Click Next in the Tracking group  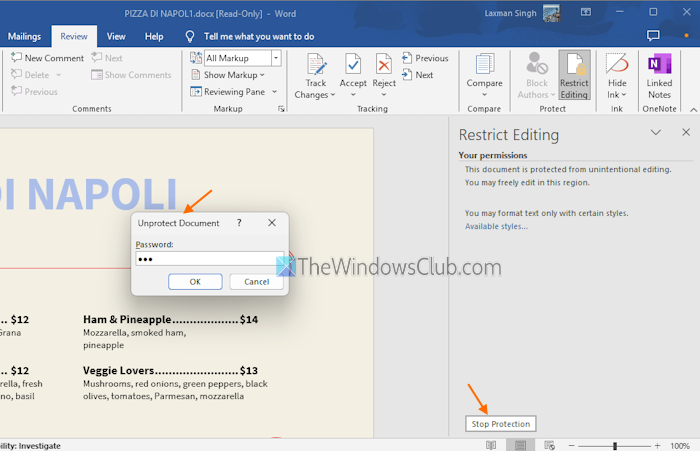point(417,75)
